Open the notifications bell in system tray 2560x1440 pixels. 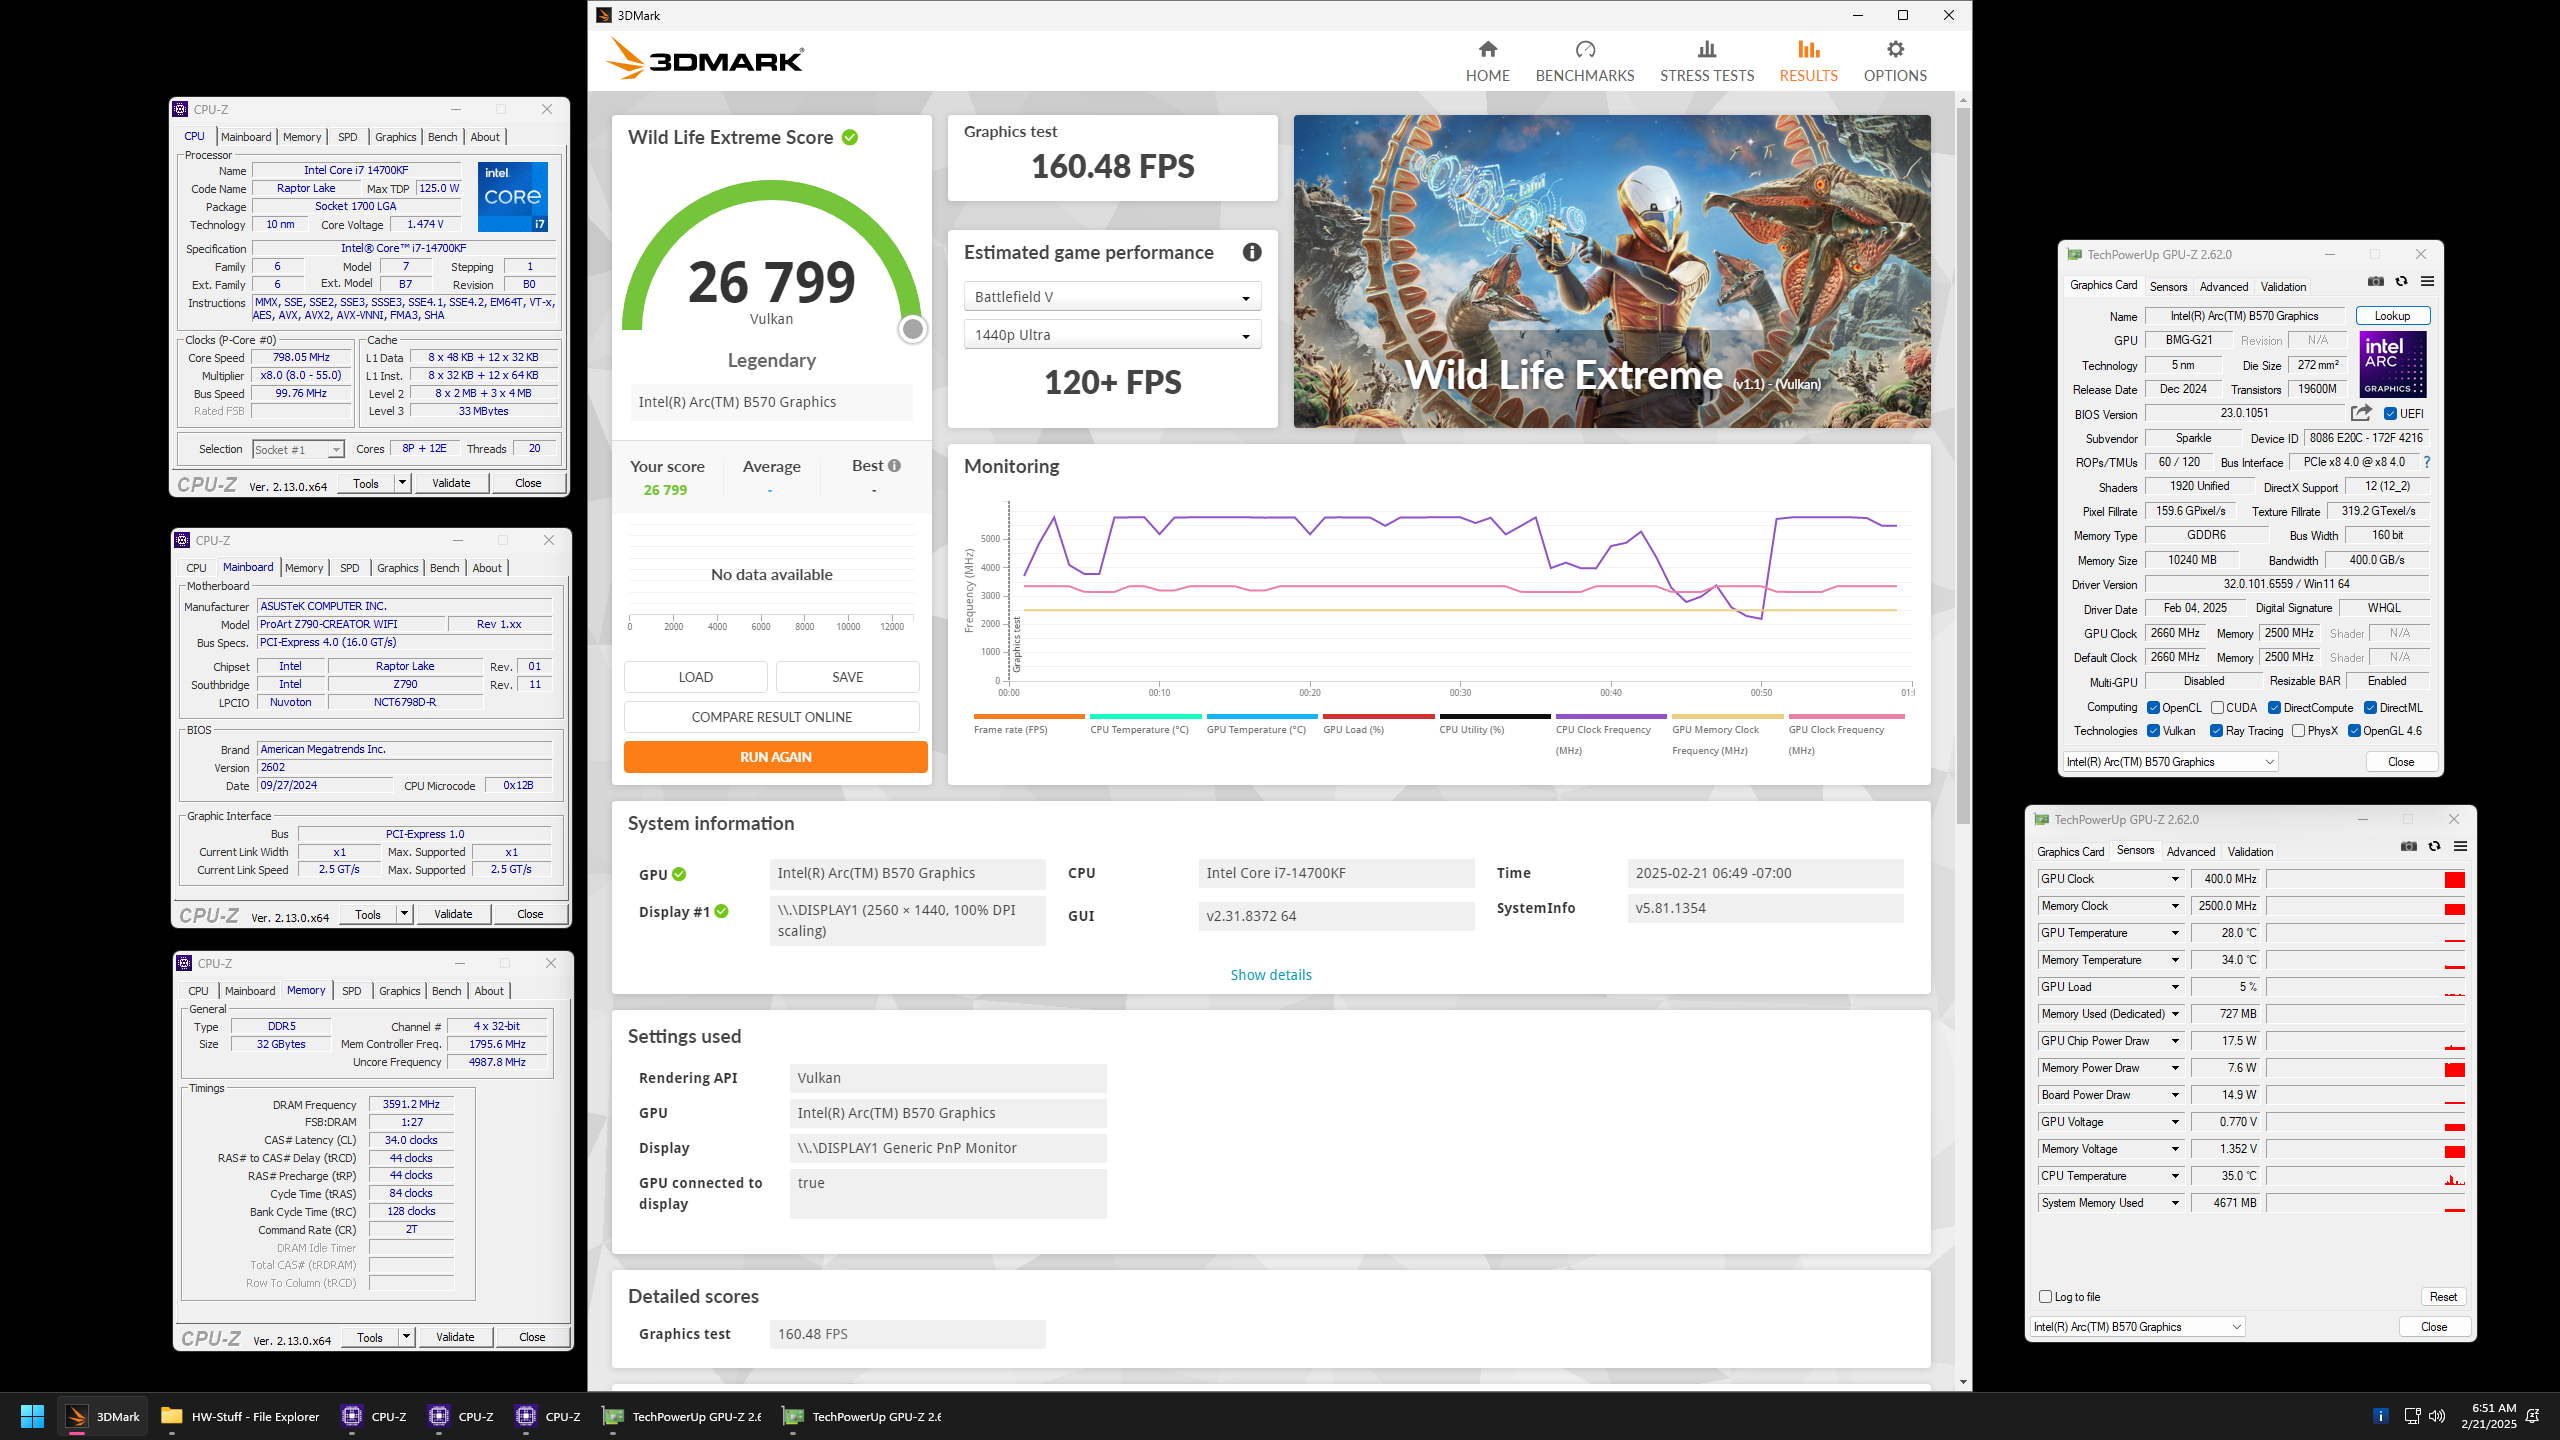pos(2533,1416)
